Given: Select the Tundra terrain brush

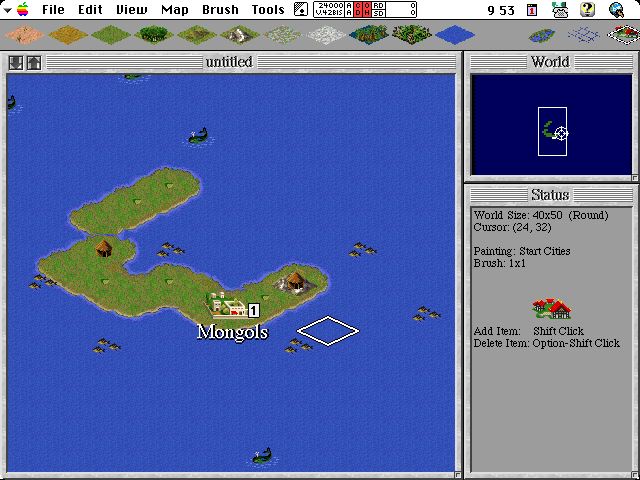Looking at the screenshot, I should [x=283, y=34].
